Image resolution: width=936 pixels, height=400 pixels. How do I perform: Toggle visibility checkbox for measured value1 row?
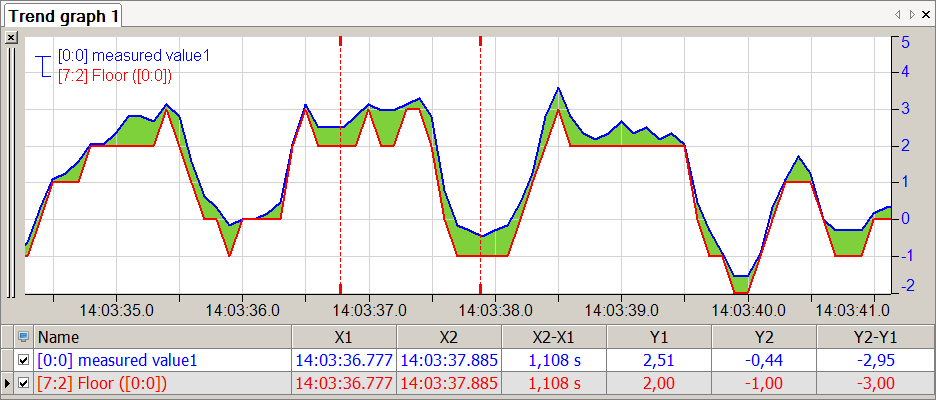click(x=24, y=360)
